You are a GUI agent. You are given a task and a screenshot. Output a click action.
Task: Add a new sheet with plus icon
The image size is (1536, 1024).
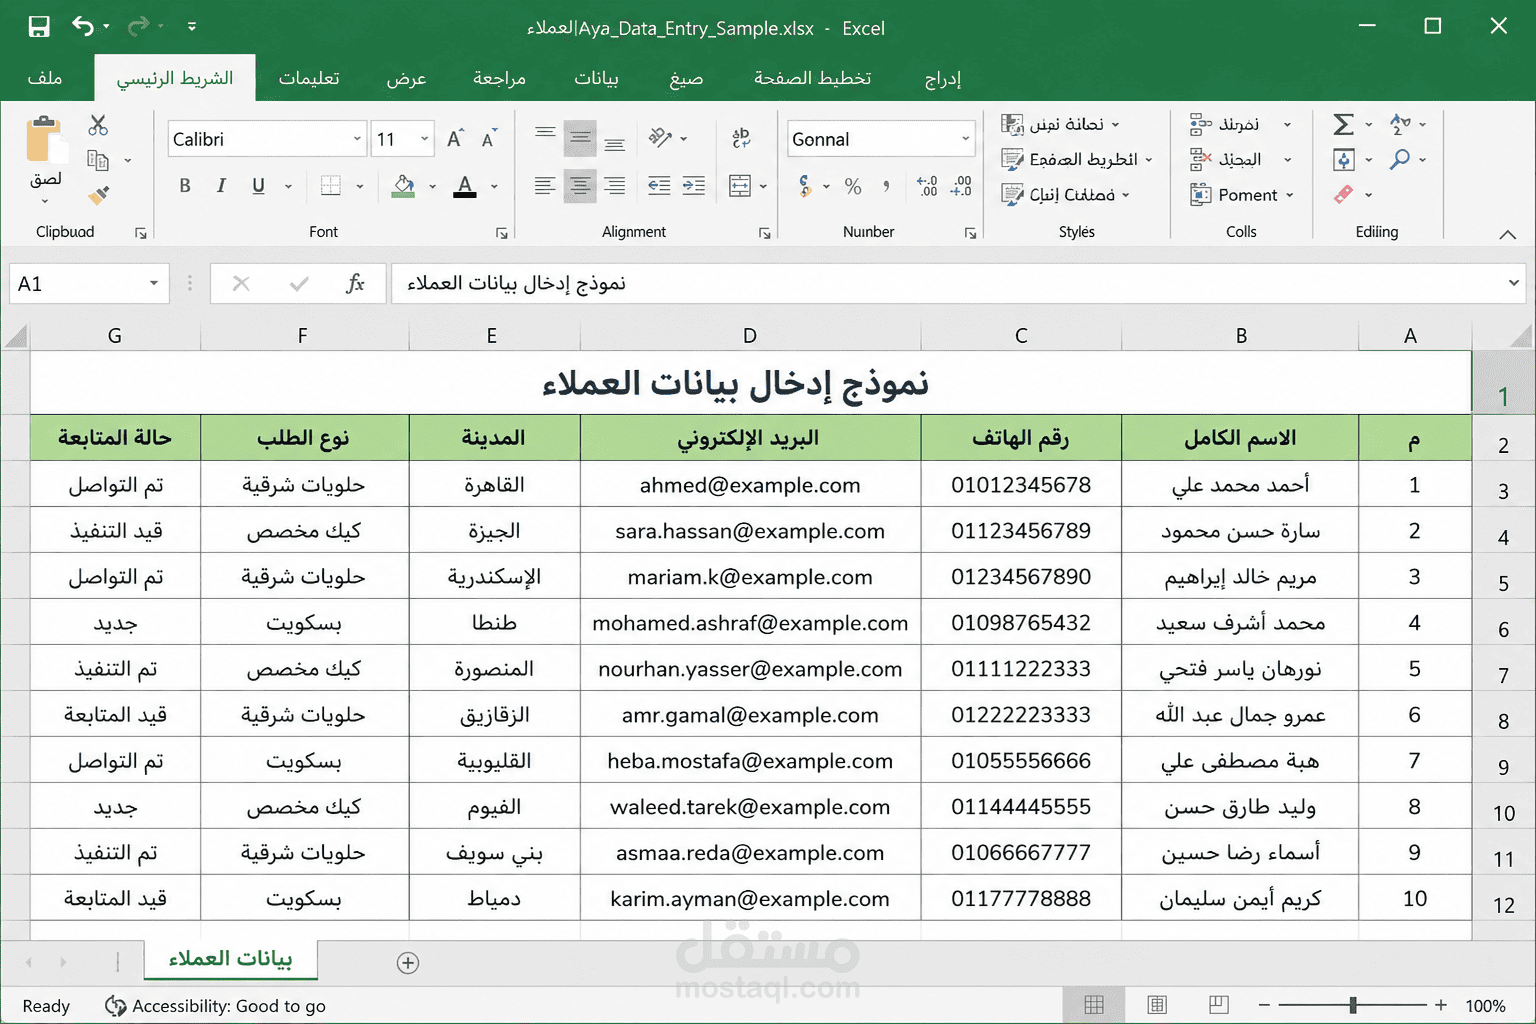(x=408, y=963)
